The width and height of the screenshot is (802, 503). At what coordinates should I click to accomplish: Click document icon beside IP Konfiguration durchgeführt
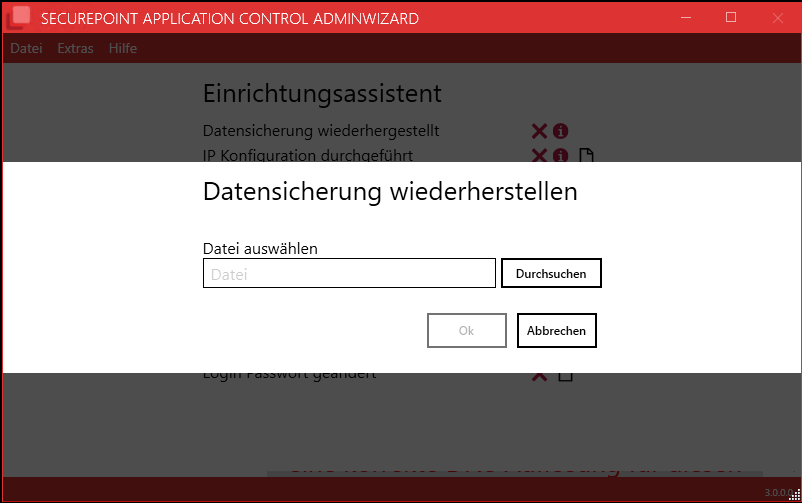pyautogui.click(x=586, y=155)
